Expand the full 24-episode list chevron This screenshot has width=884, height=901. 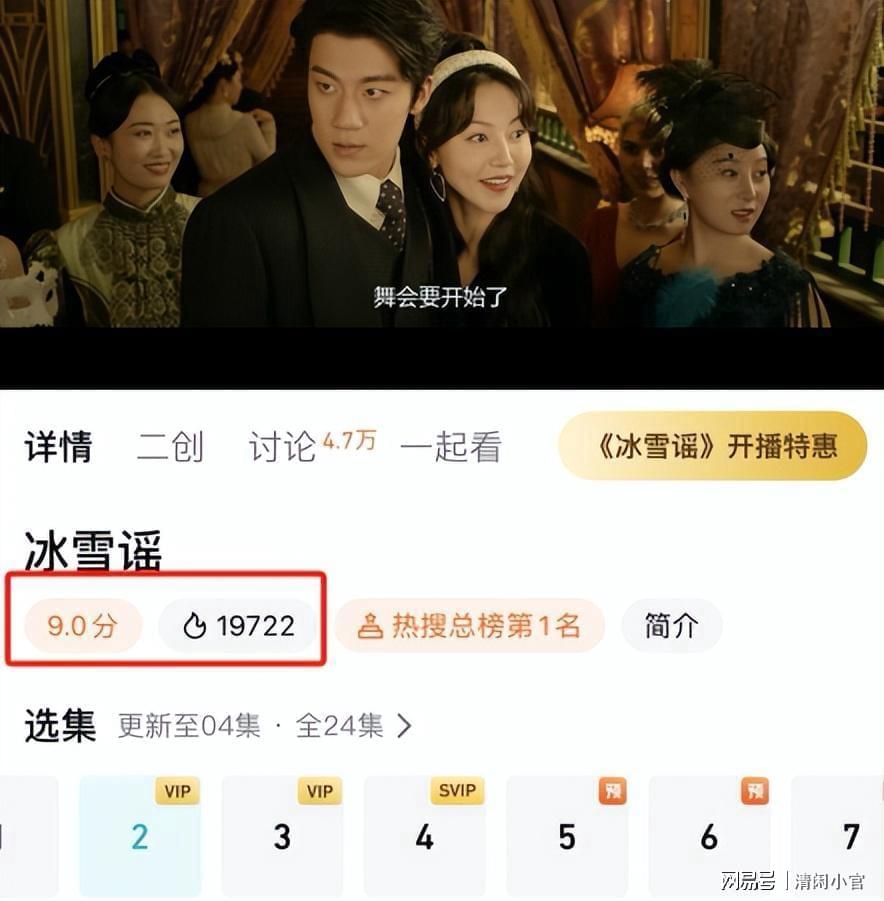405,726
